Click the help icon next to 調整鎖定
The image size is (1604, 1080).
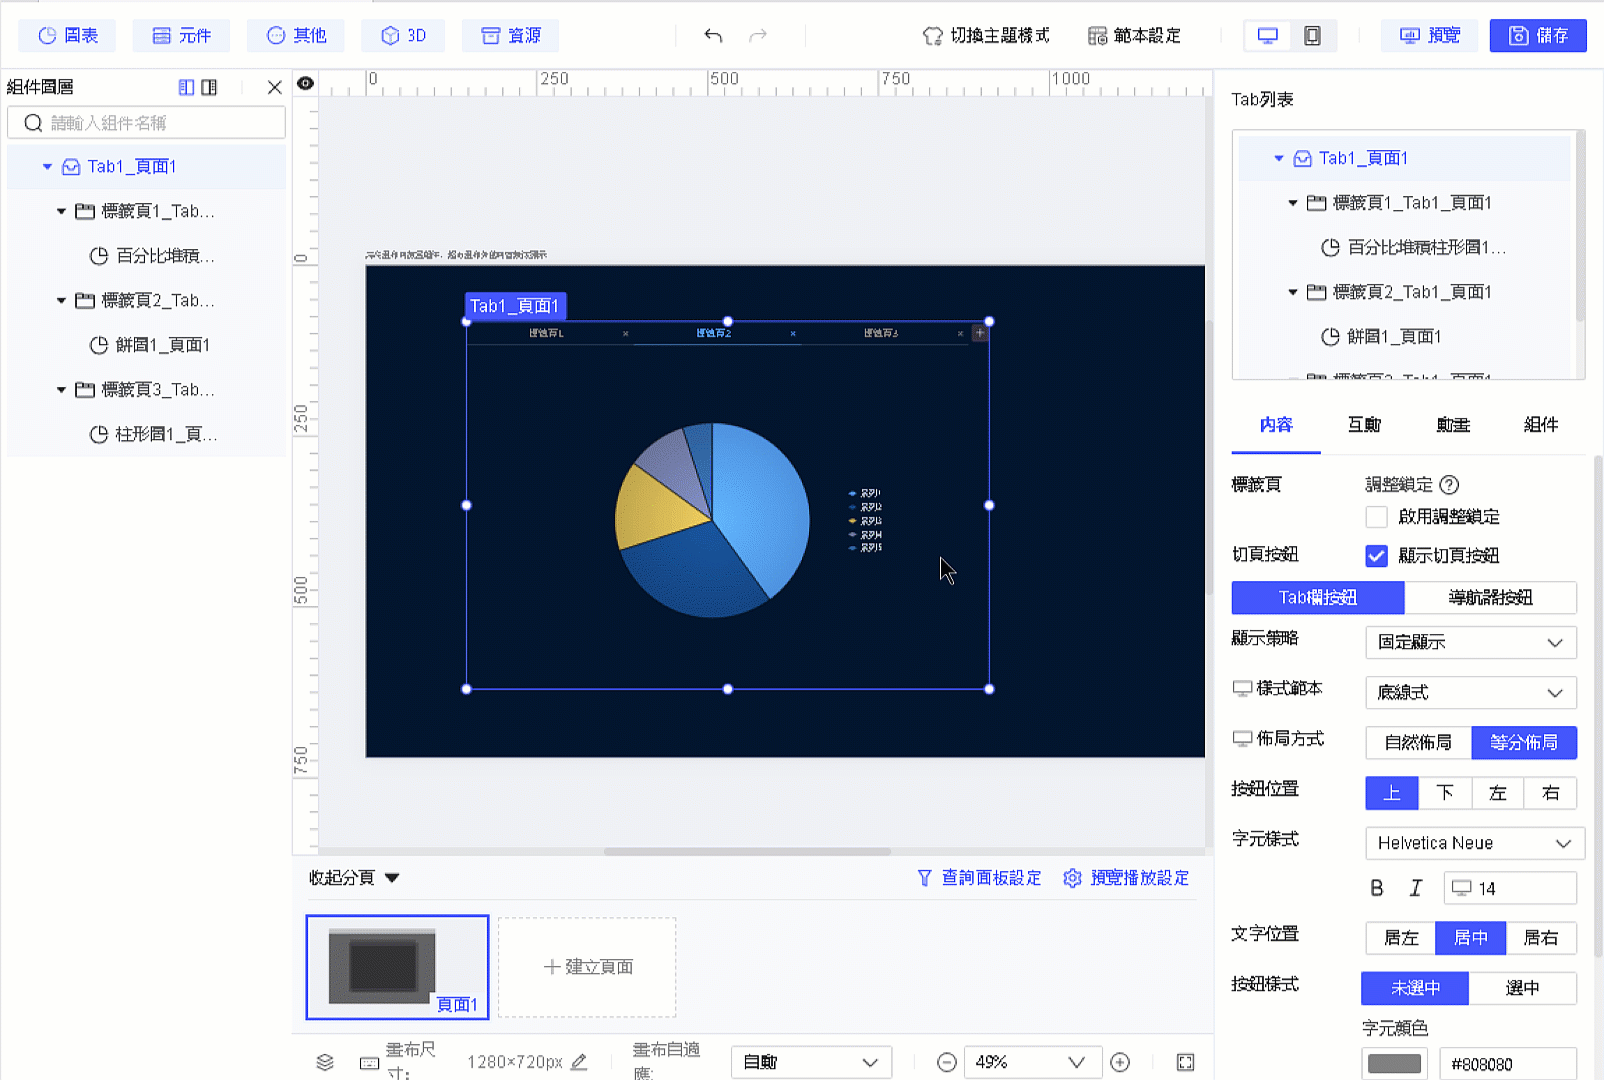tap(1449, 484)
